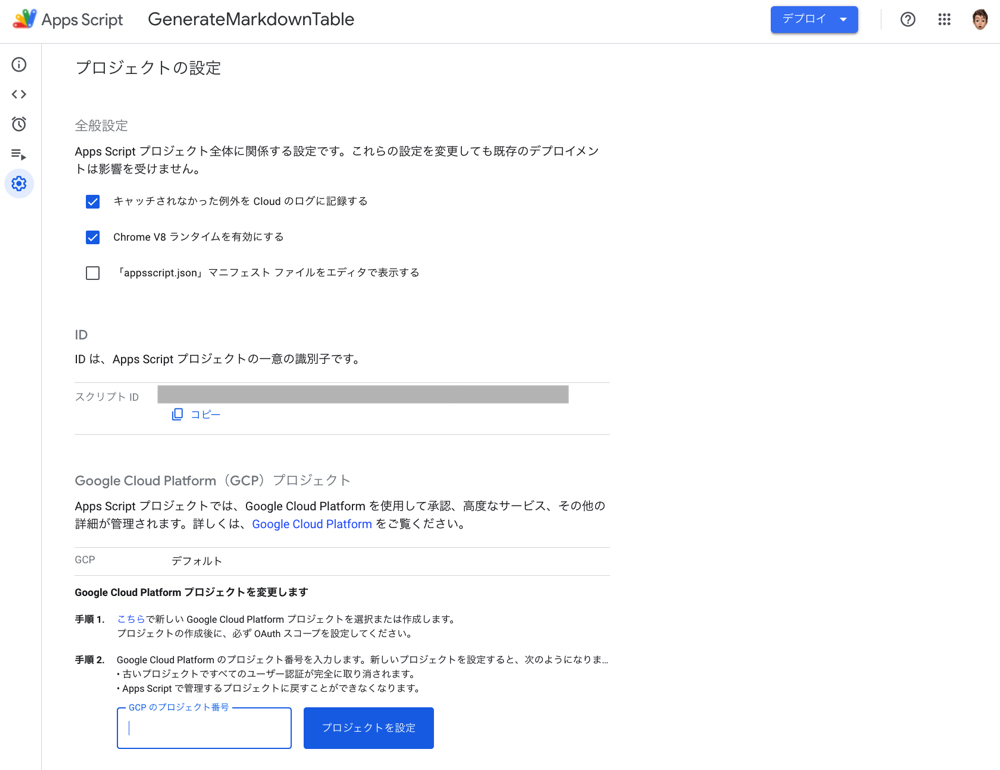Screen dimensions: 1000x770
Task: Enable showing appsscript.json manifest file in editor
Action: (93, 273)
